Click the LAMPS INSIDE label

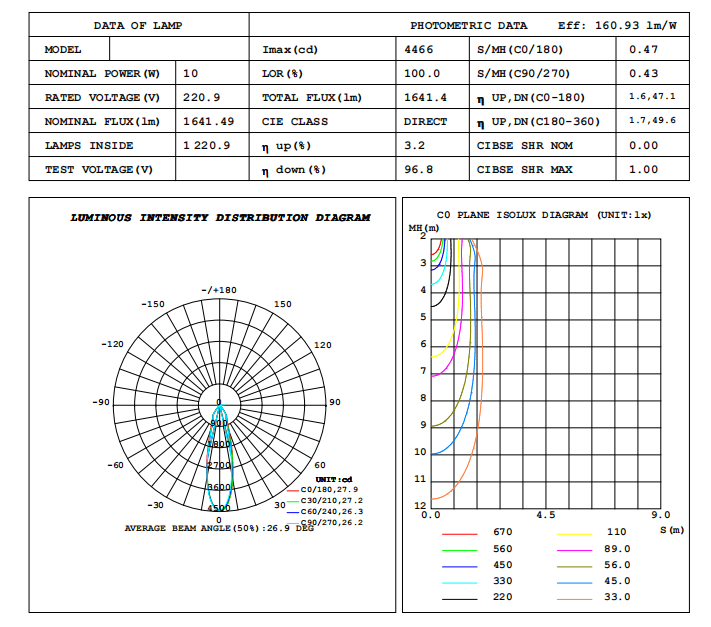click(x=89, y=146)
